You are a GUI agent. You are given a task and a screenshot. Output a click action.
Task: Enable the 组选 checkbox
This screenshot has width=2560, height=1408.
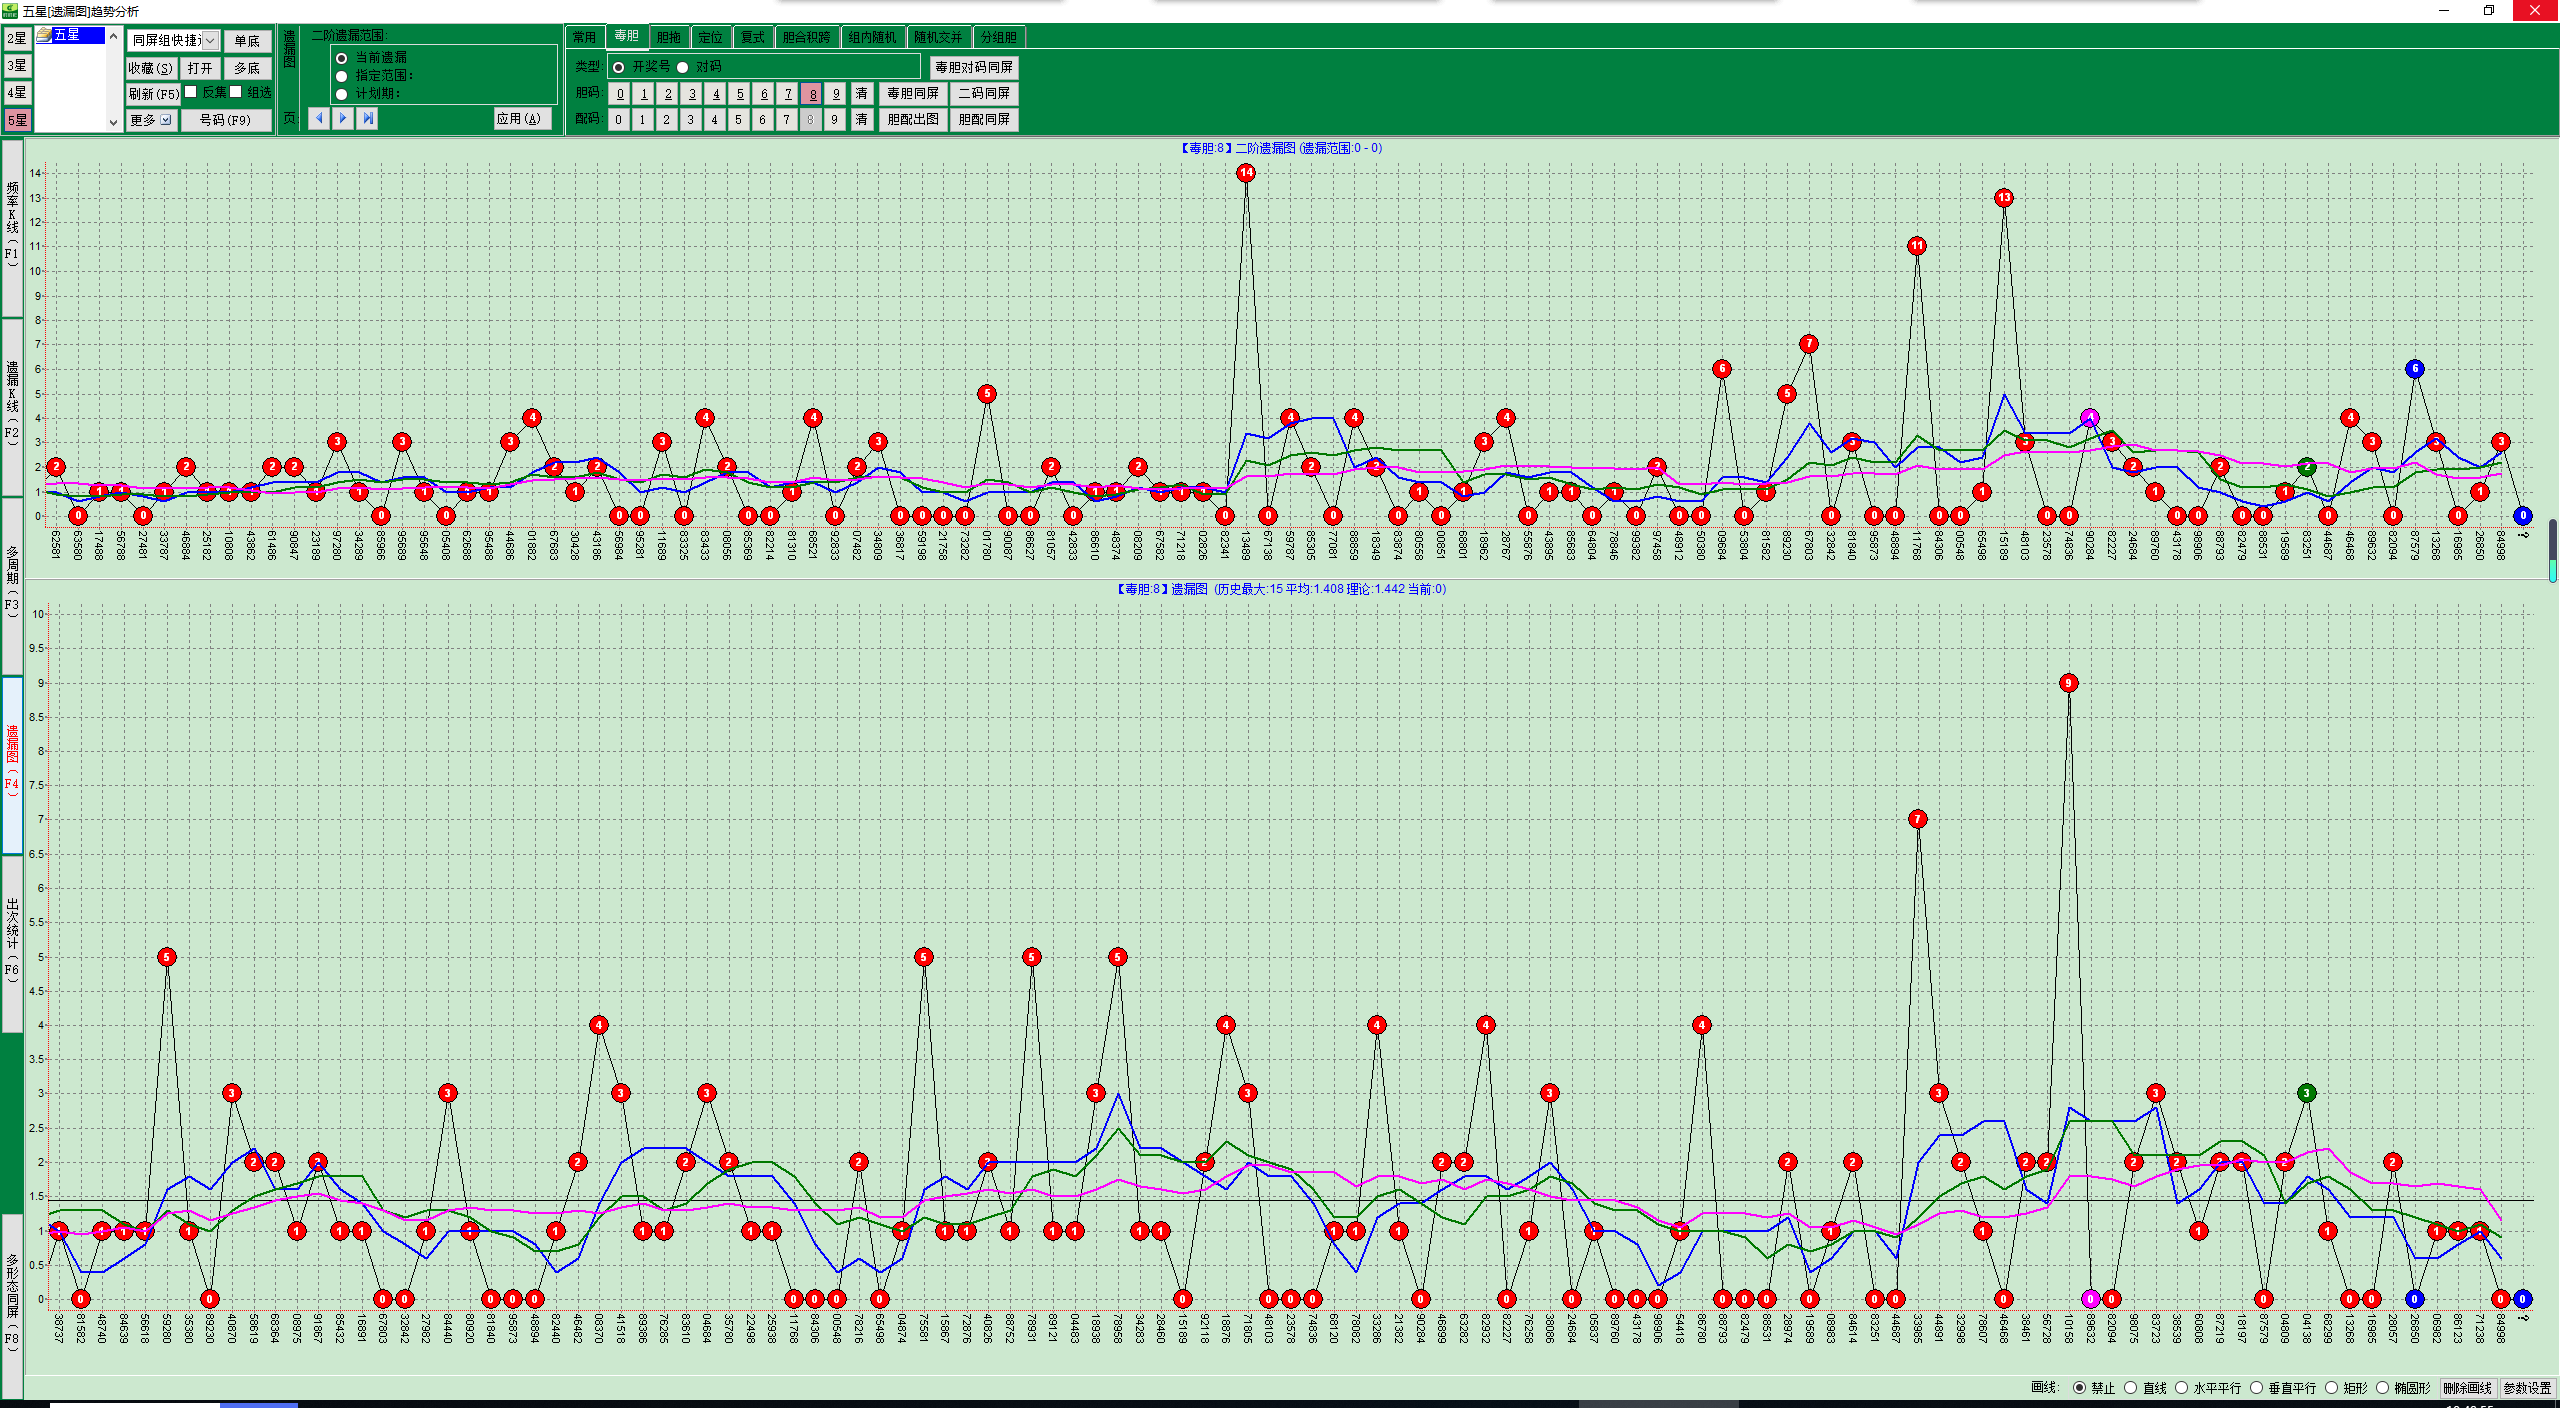(x=236, y=92)
